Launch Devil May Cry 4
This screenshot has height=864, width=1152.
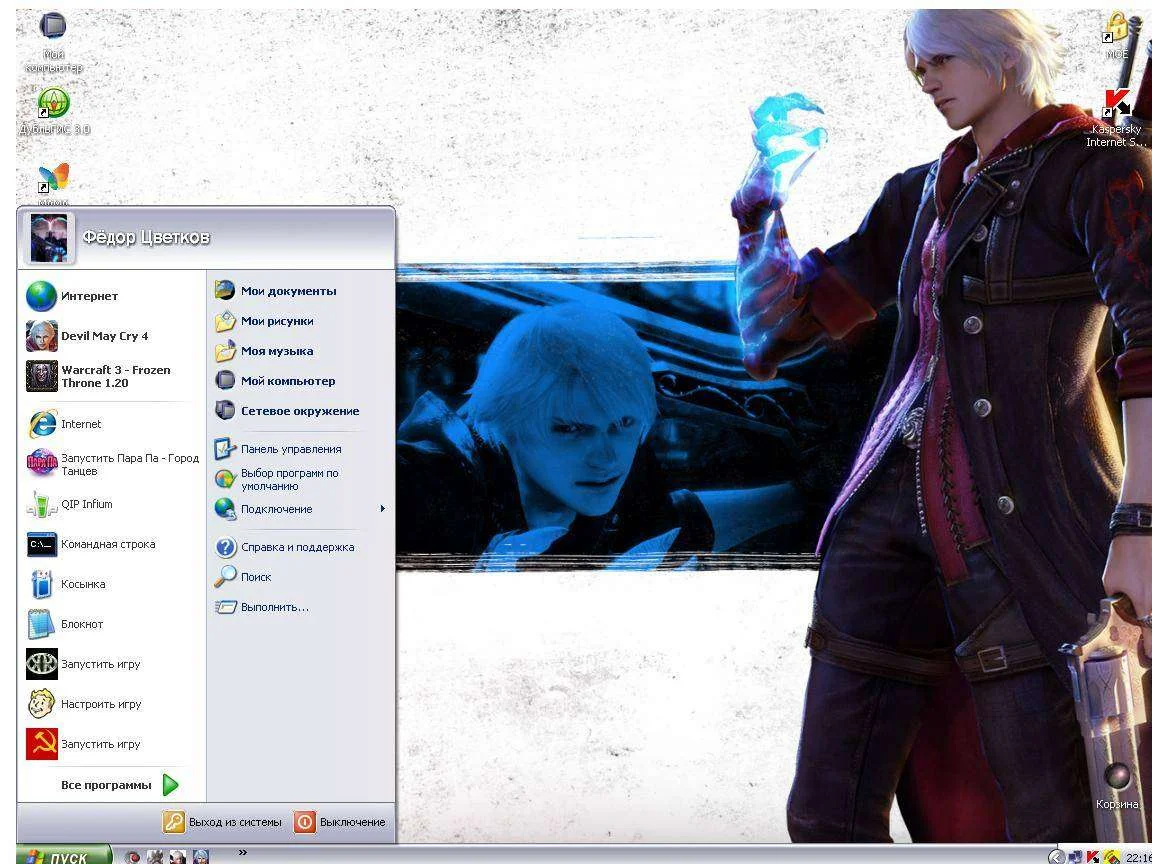pos(112,336)
